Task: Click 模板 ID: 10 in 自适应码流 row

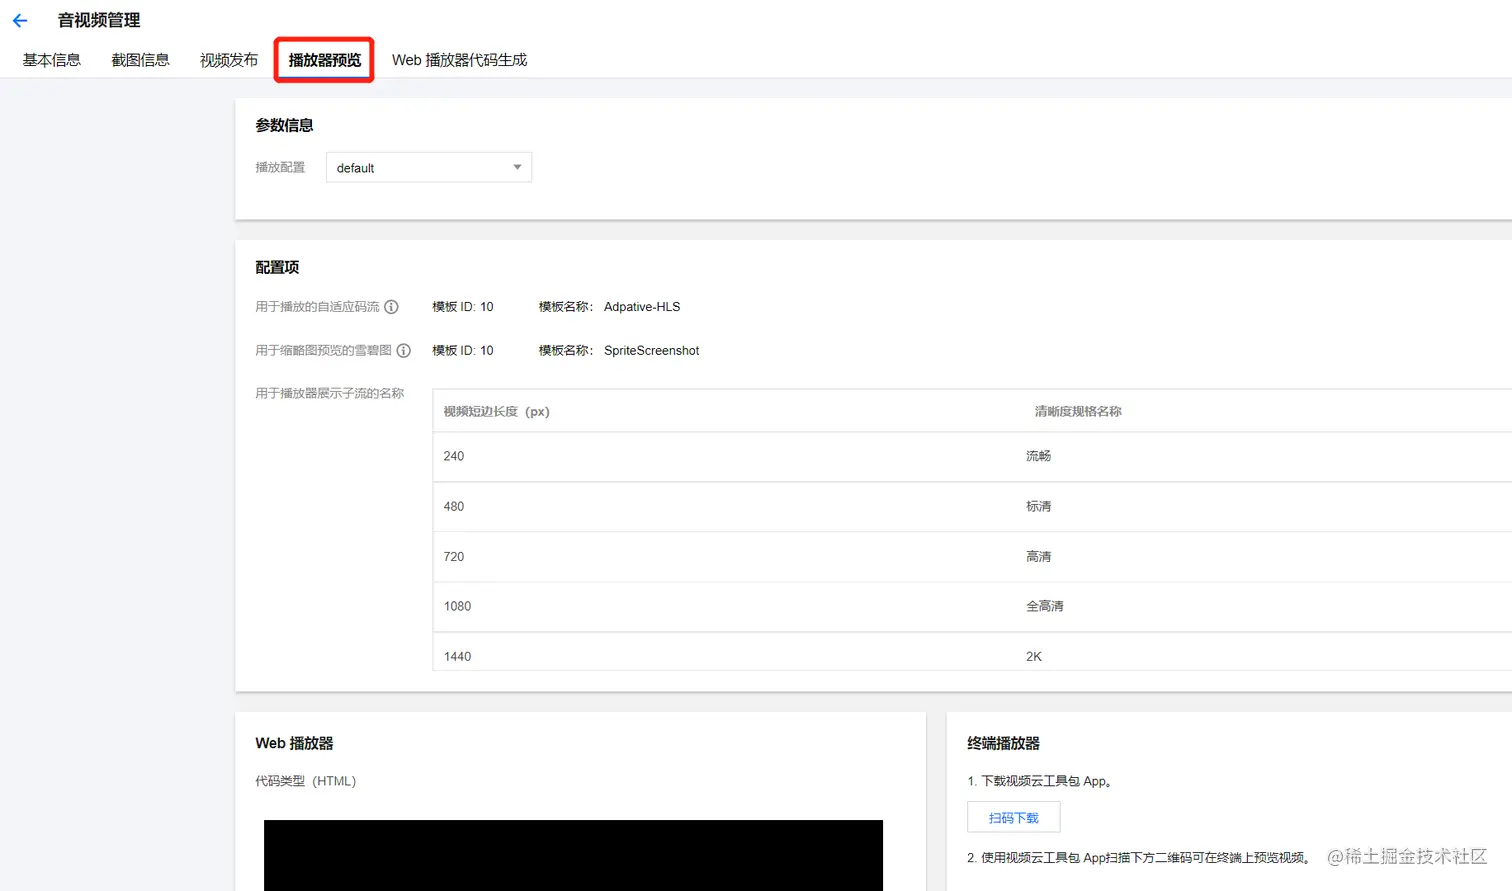Action: coord(463,307)
